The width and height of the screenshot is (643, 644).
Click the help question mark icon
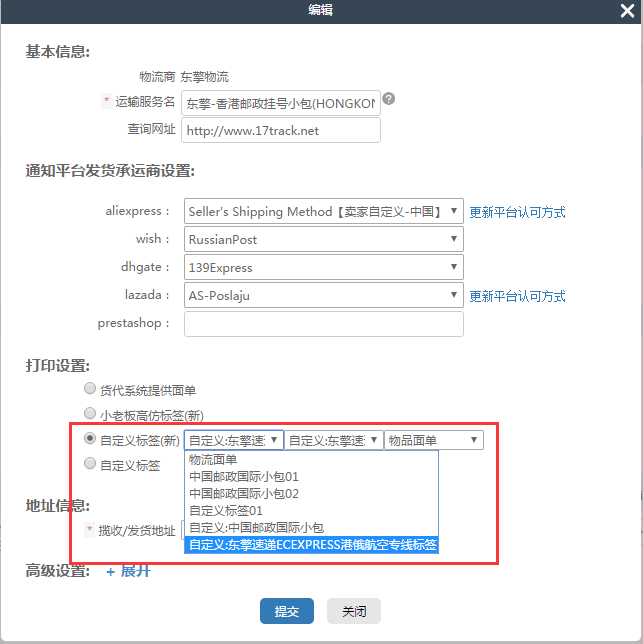(x=389, y=99)
